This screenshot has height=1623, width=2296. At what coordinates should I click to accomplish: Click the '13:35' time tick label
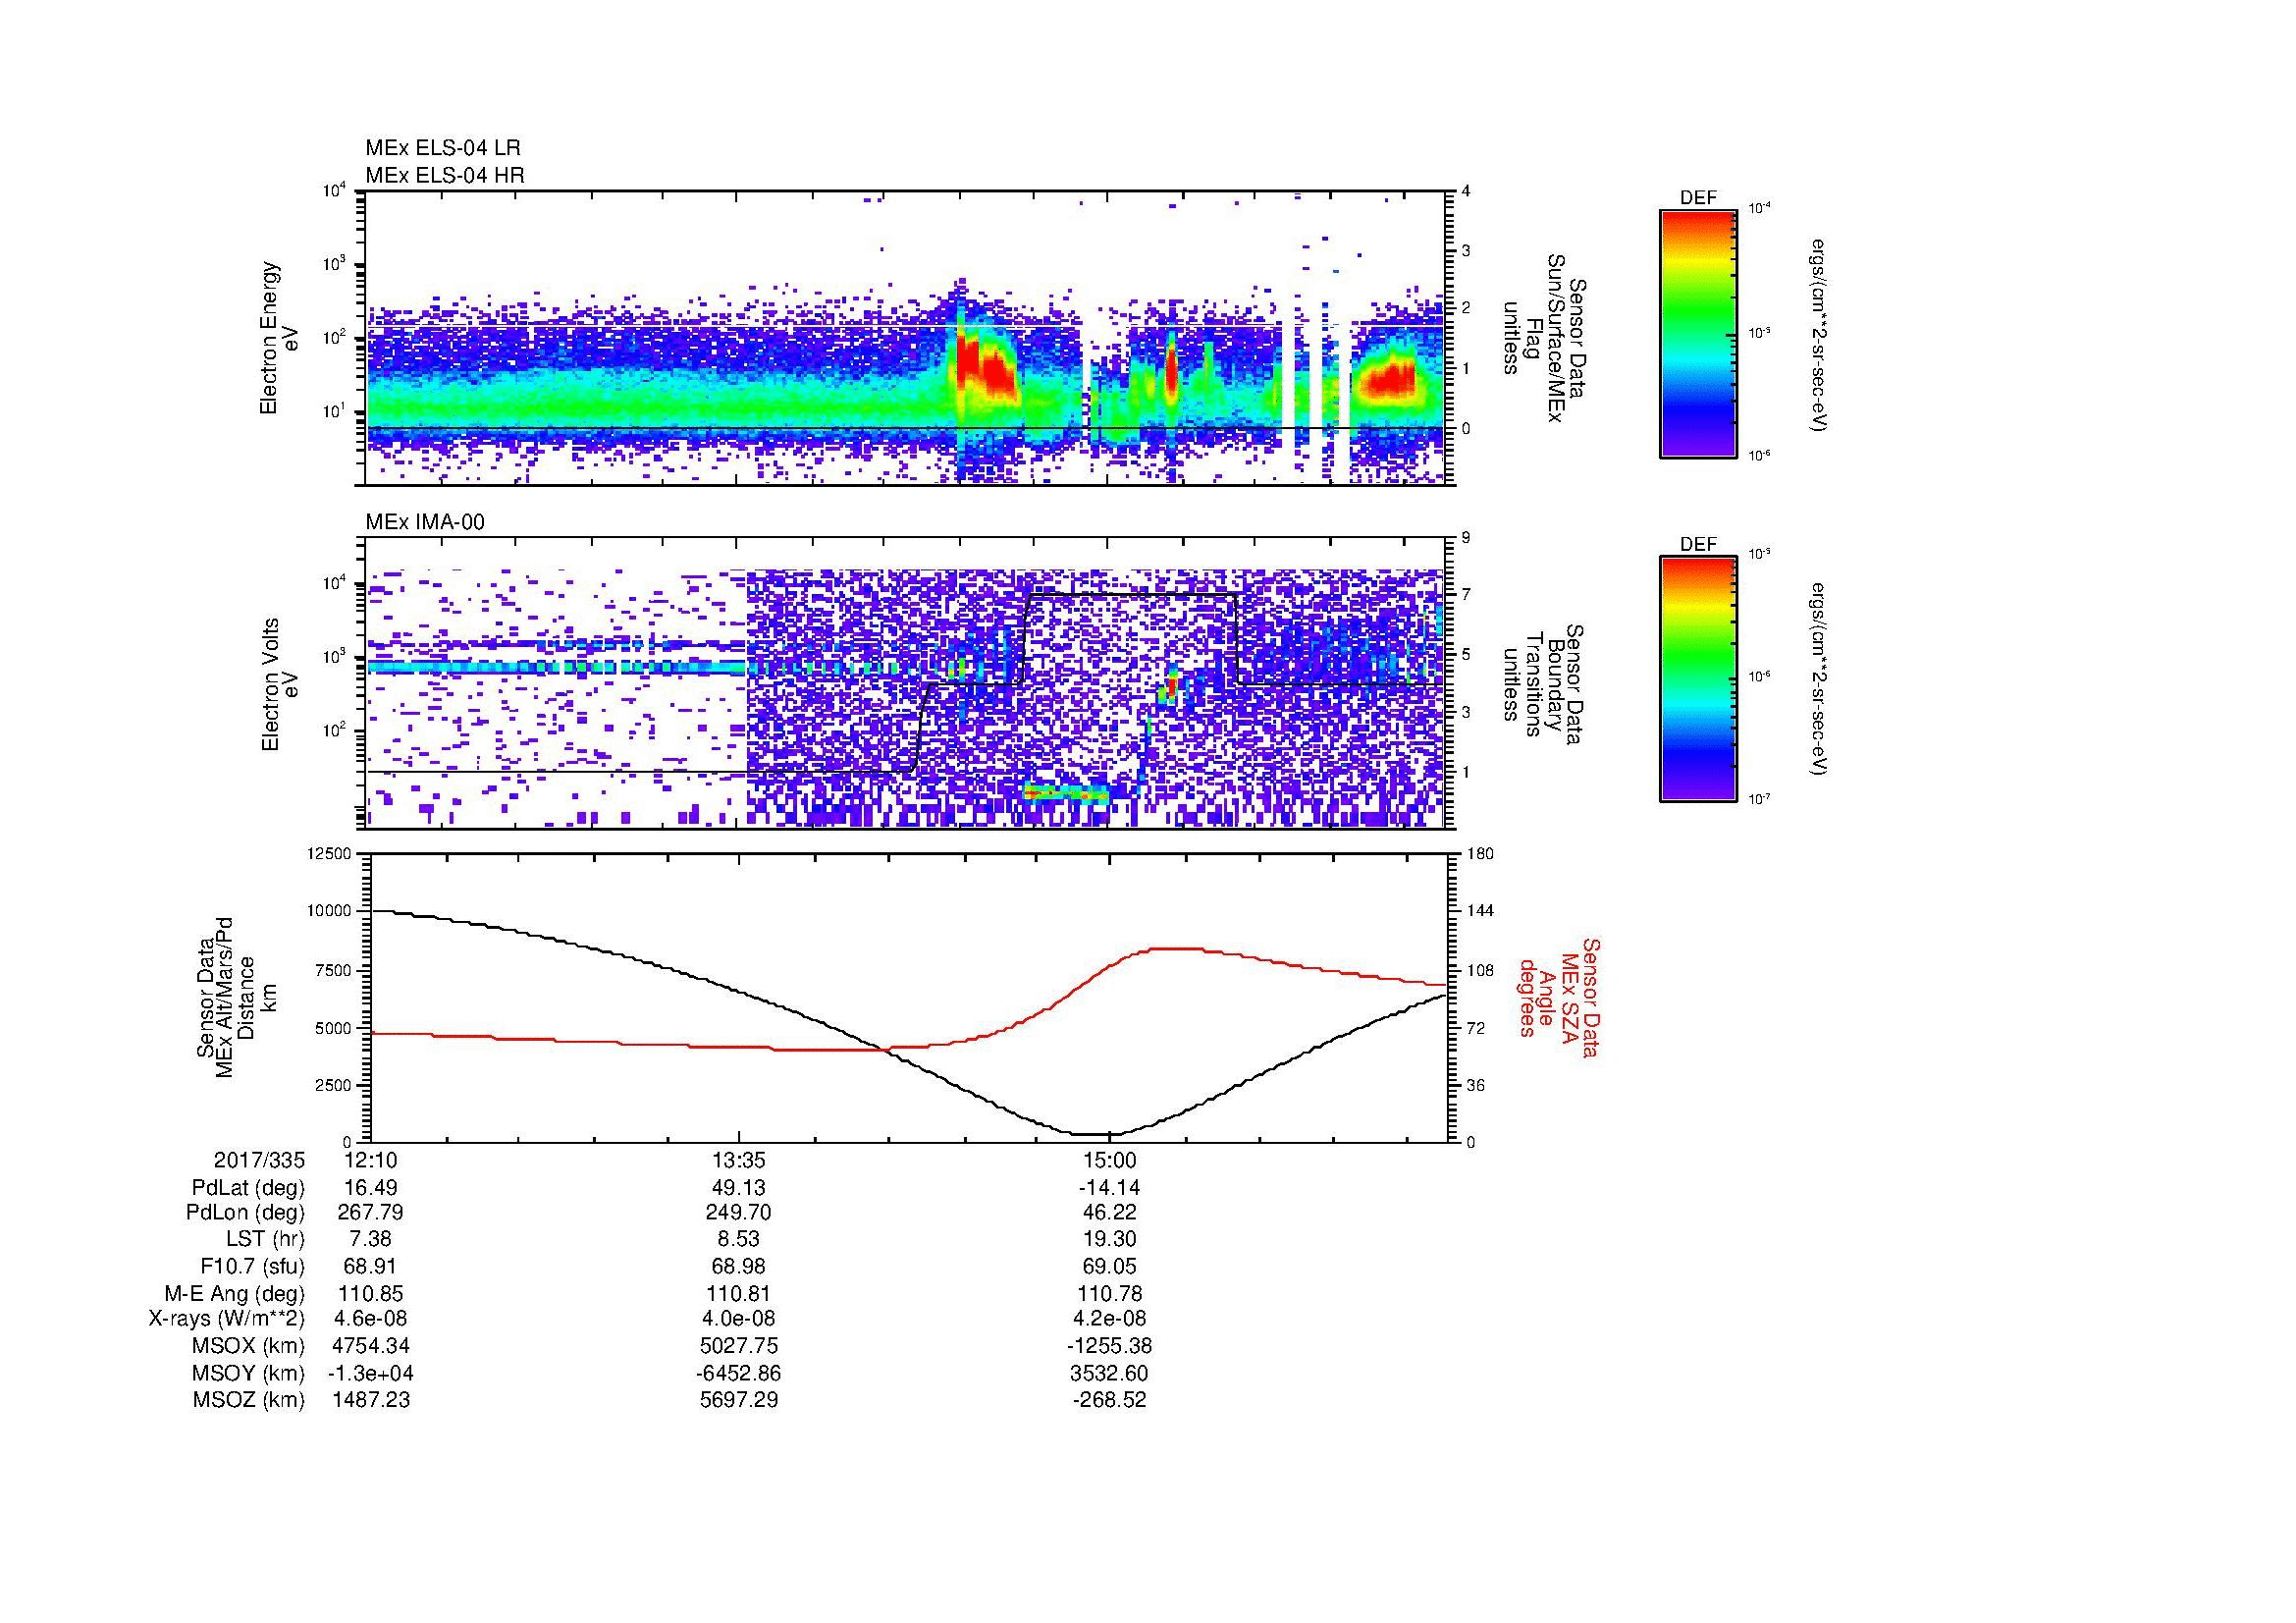pos(739,1160)
